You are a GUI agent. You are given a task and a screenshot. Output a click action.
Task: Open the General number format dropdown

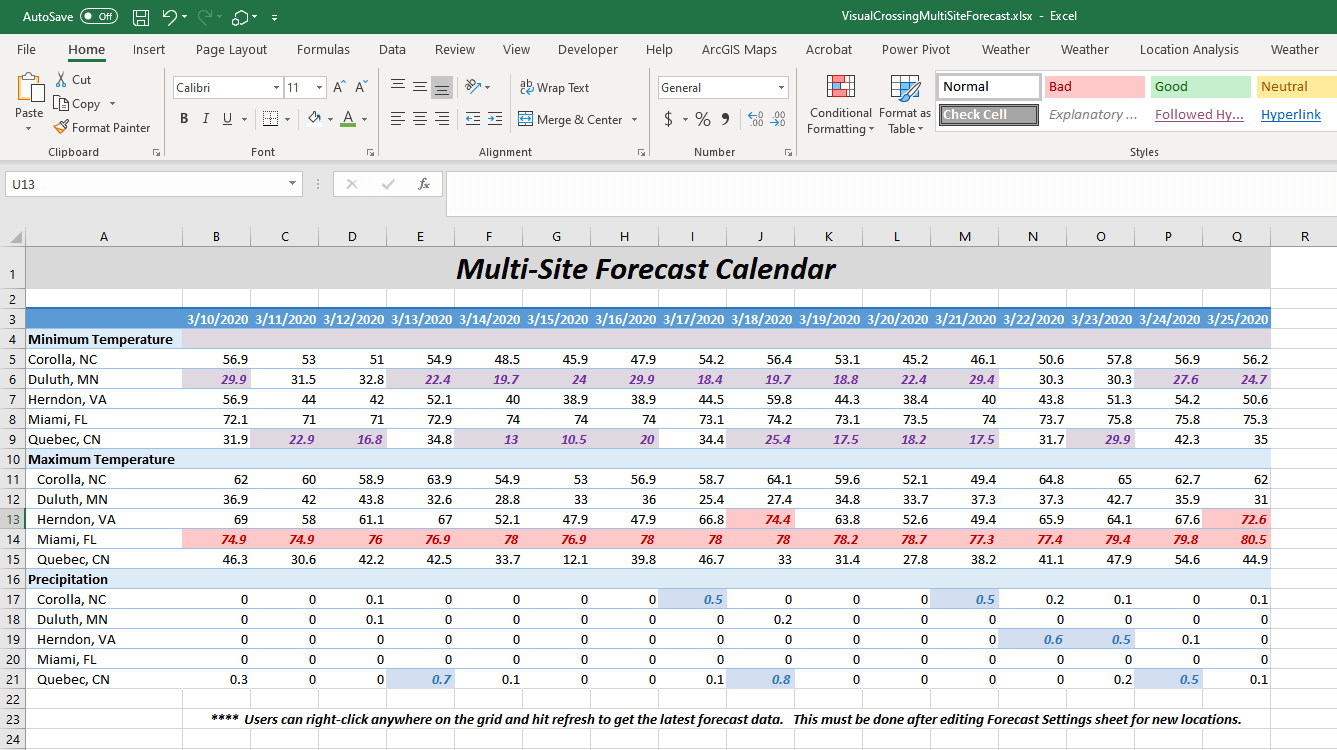781,88
